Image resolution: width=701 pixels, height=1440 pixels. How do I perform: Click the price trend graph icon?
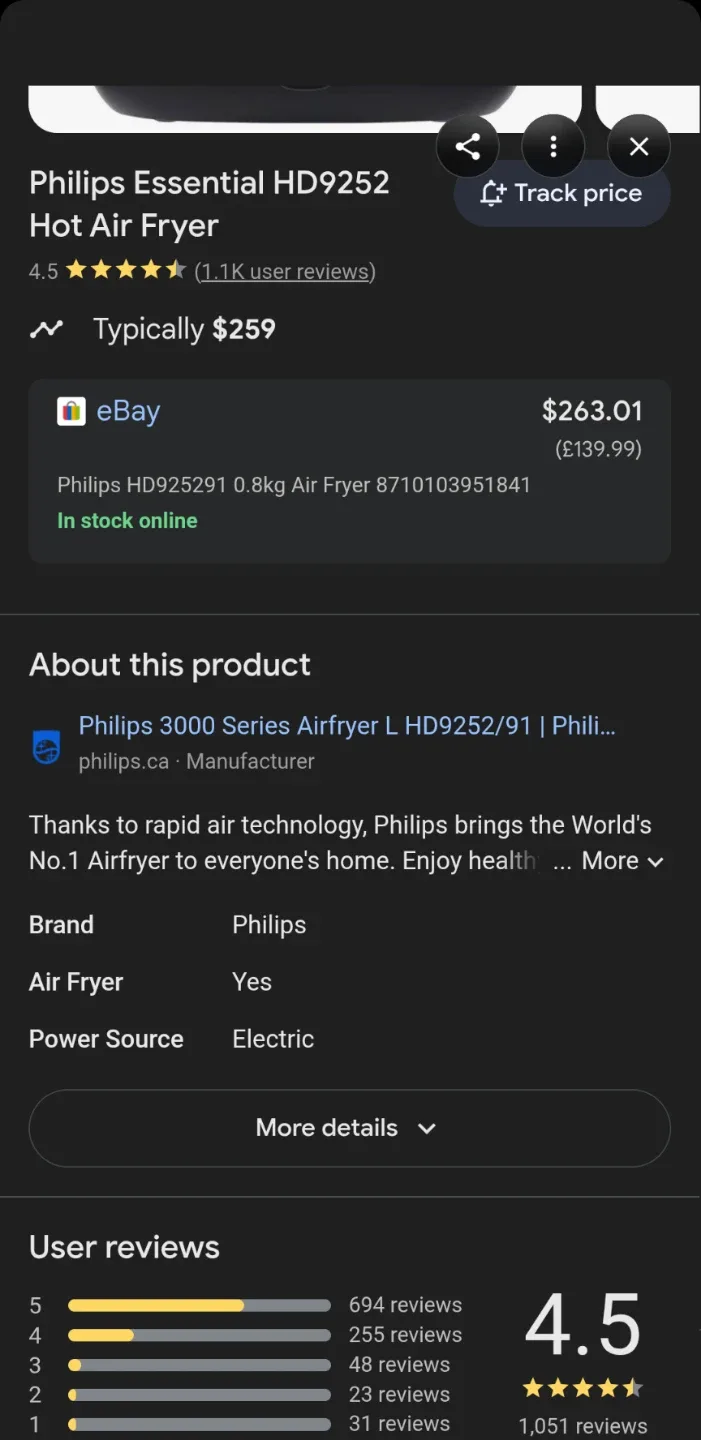(x=46, y=328)
